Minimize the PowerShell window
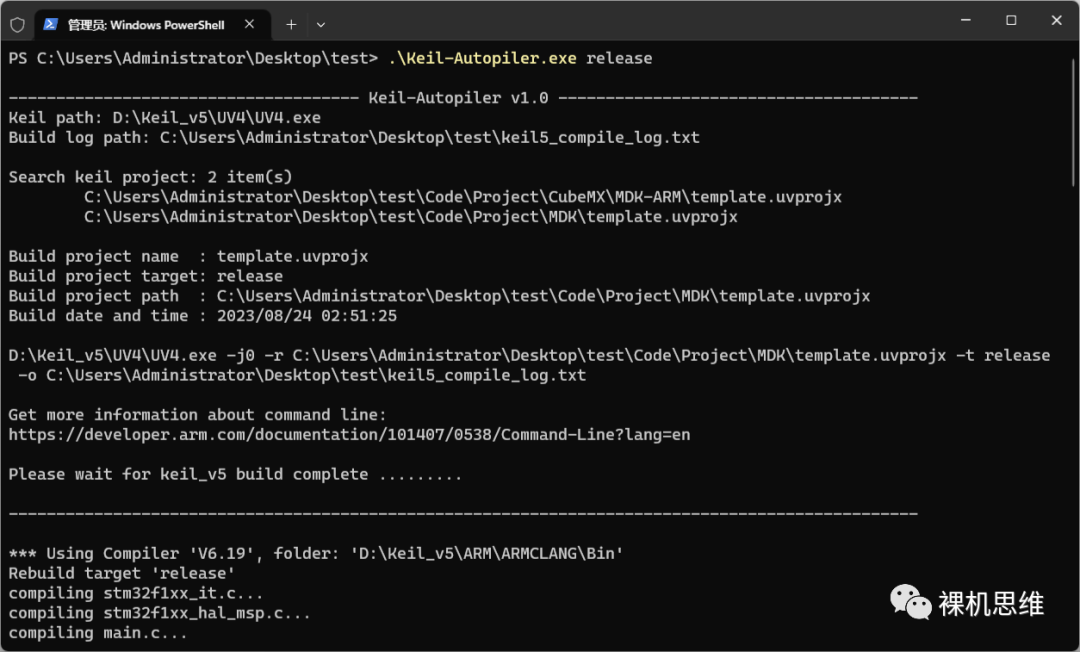Viewport: 1080px width, 652px height. pos(966,21)
